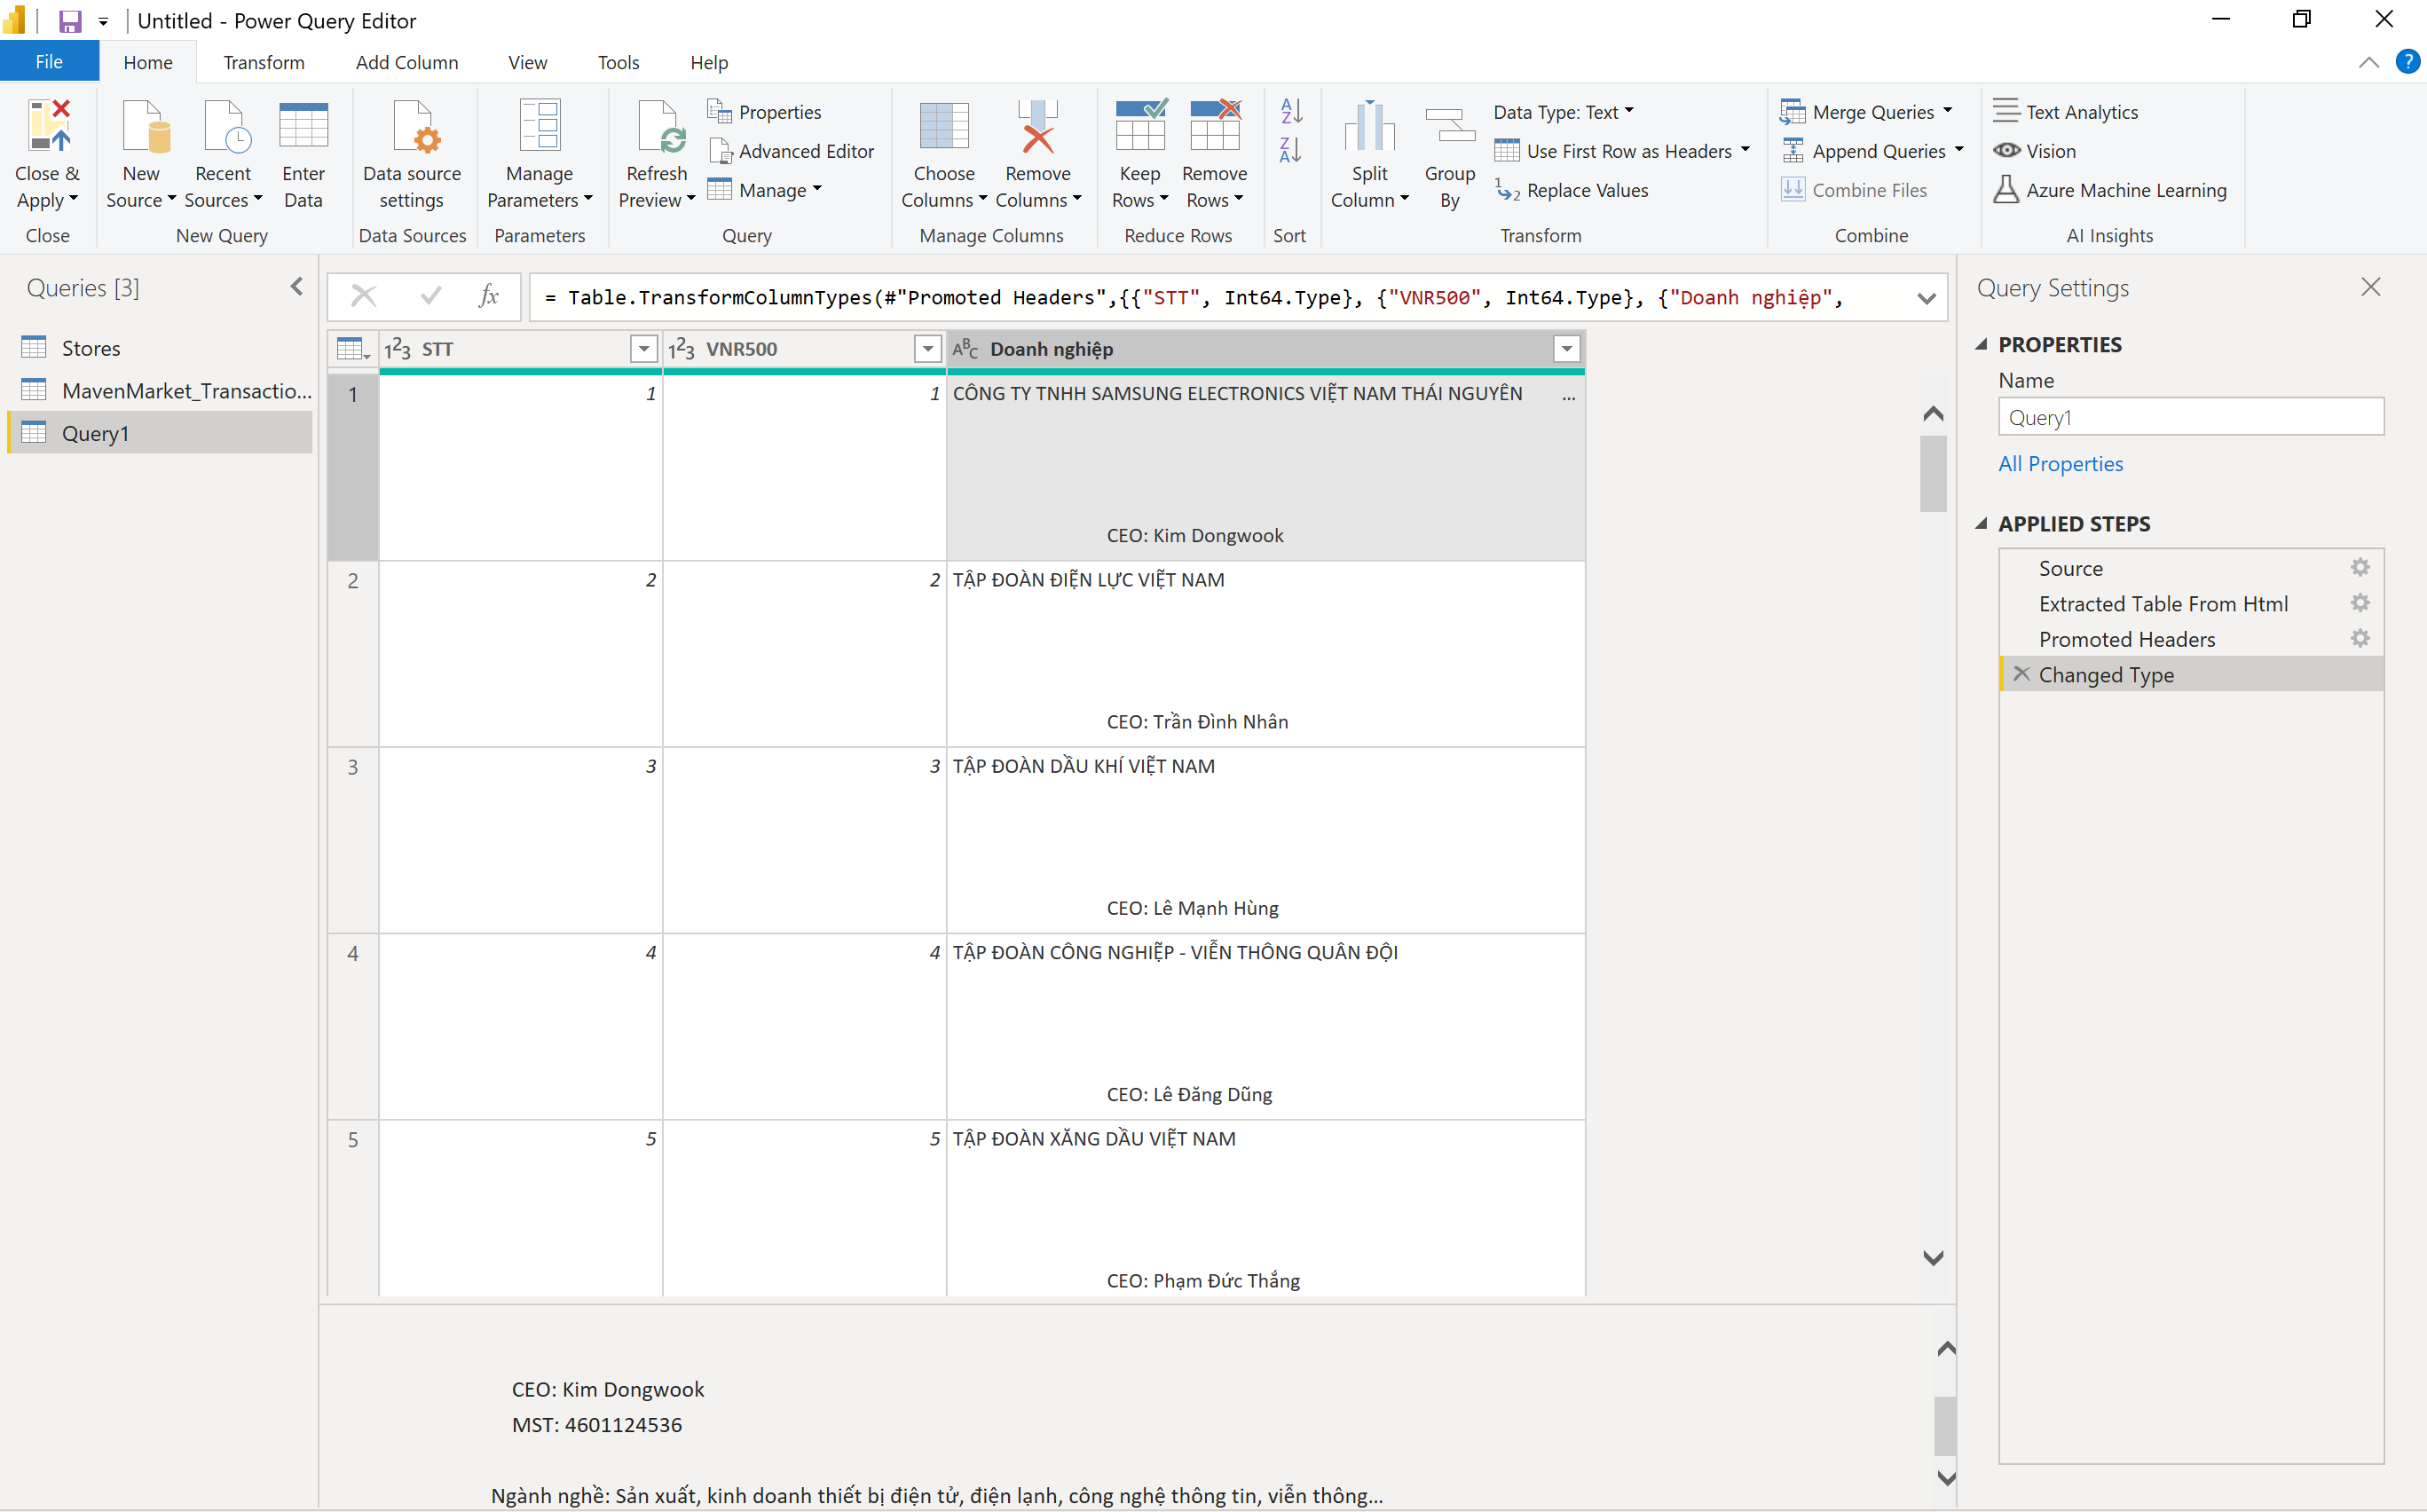Click Replace Values
Viewport: 2427px width, 1512px height.
(x=1572, y=190)
